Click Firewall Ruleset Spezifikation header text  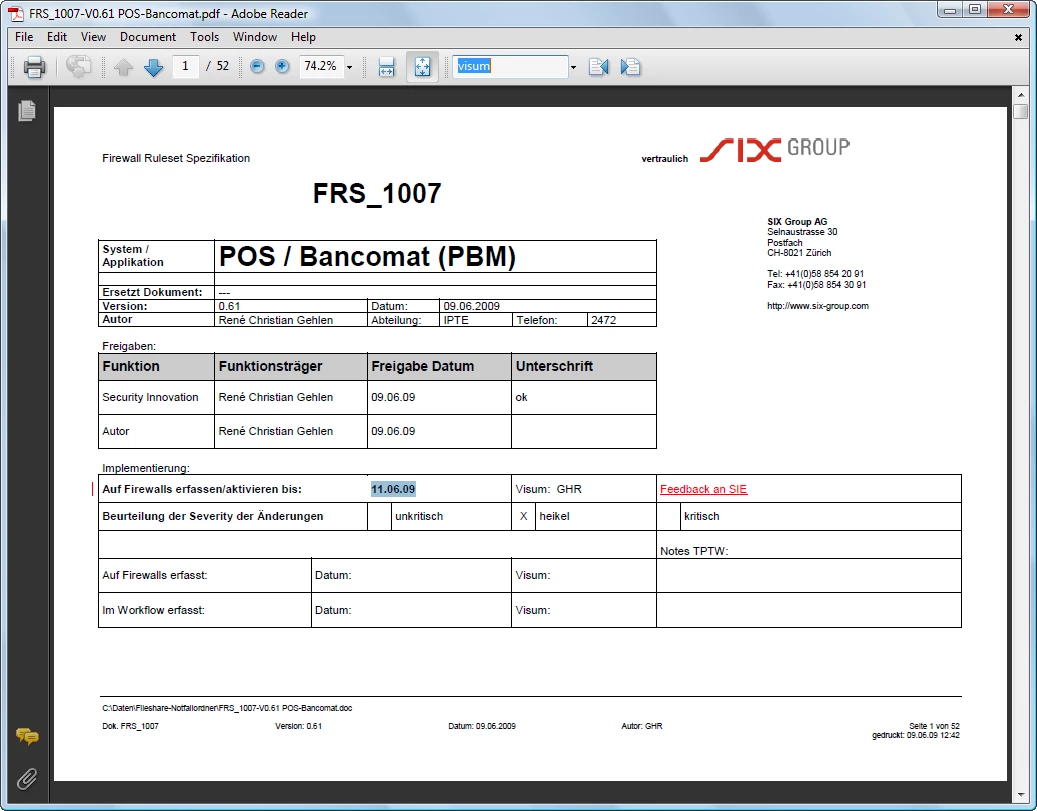click(176, 158)
